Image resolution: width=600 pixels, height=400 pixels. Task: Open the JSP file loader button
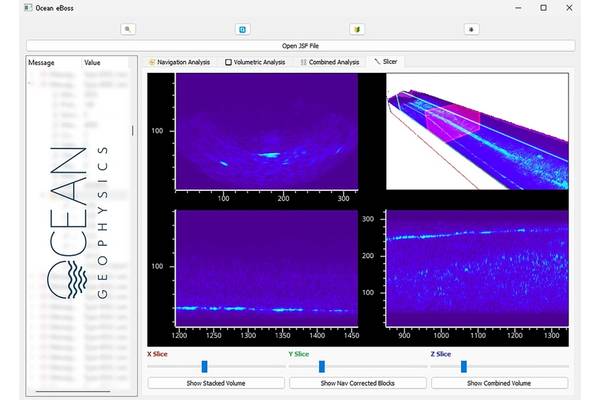tap(300, 45)
